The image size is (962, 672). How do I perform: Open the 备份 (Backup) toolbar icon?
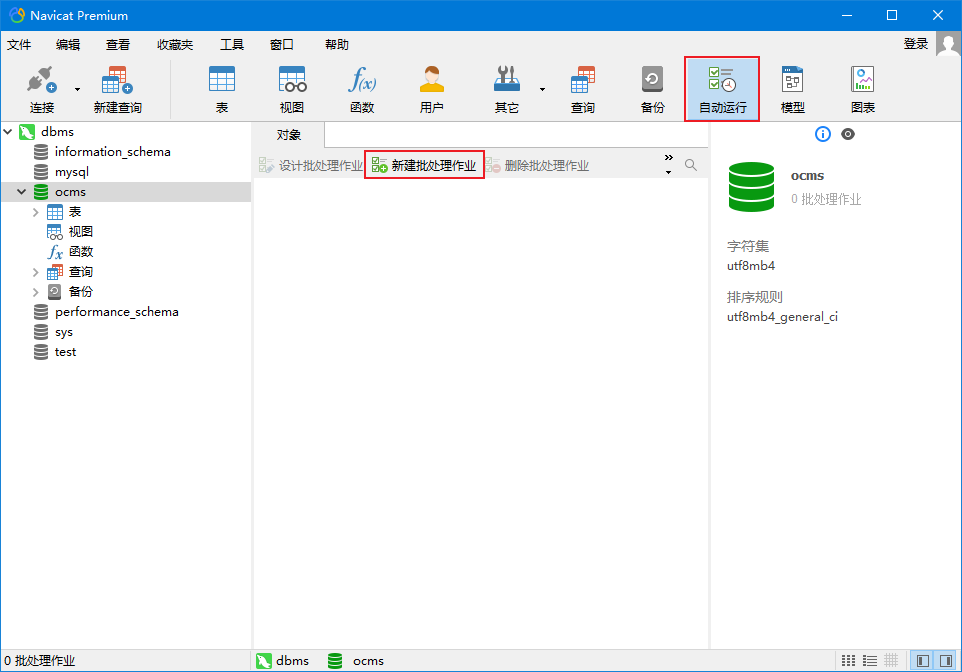point(652,89)
